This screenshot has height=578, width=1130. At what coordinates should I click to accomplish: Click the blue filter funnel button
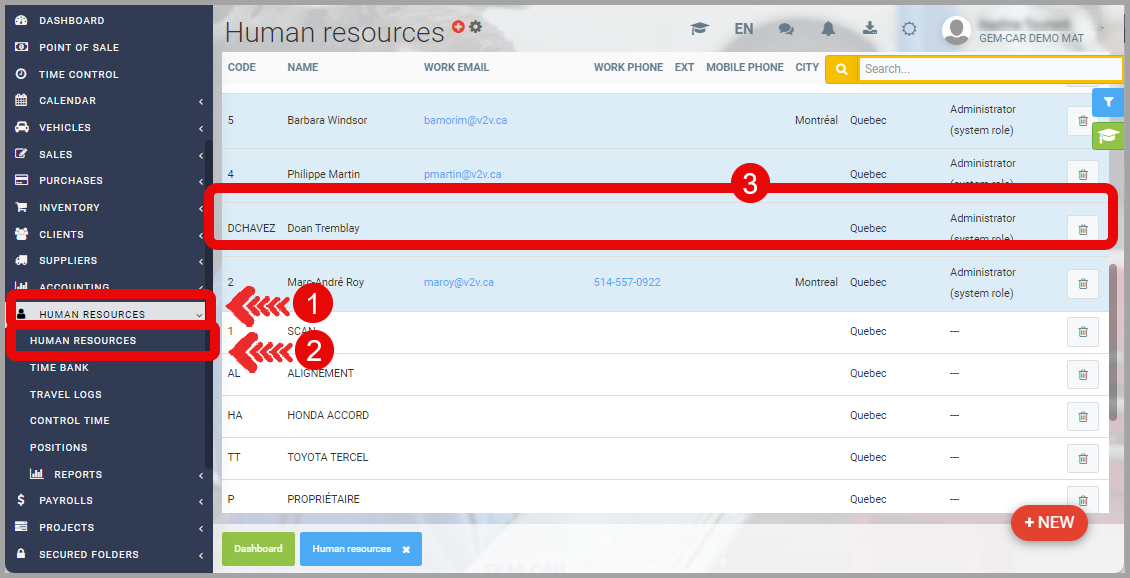coord(1107,102)
